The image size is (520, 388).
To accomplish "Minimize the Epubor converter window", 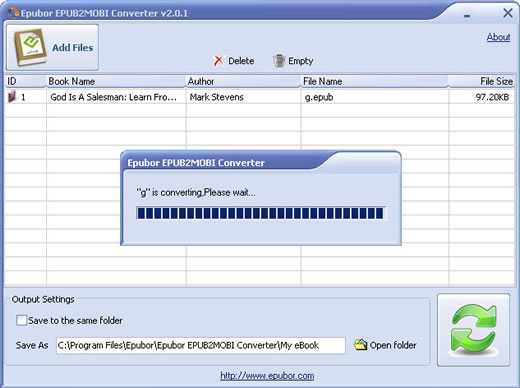I will 467,15.
